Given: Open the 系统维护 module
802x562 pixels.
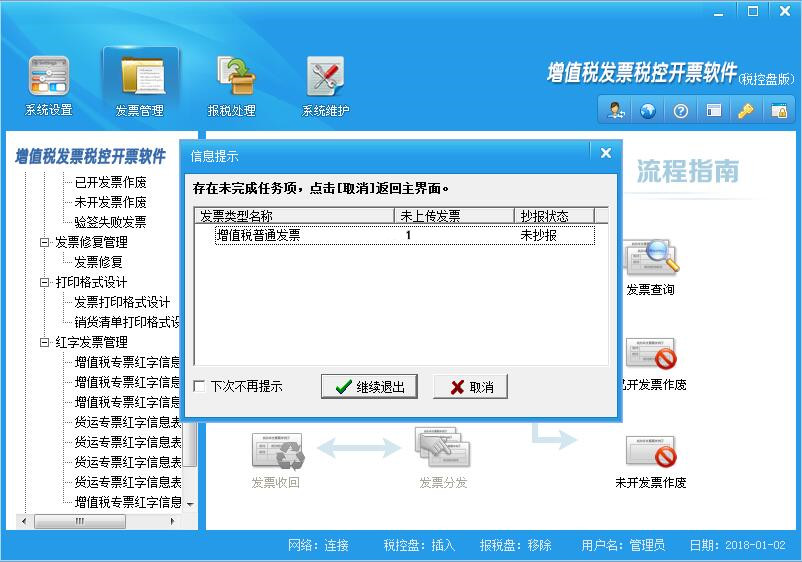Looking at the screenshot, I should coord(325,86).
